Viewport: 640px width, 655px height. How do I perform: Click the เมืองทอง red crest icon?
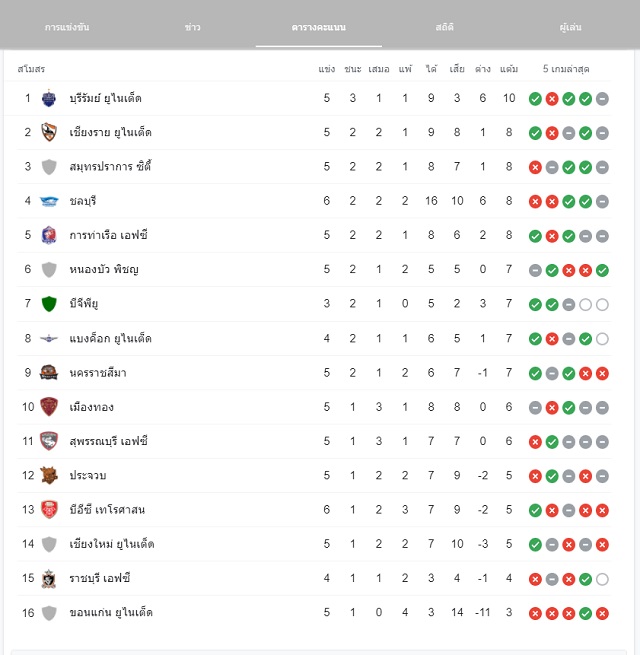coord(49,406)
